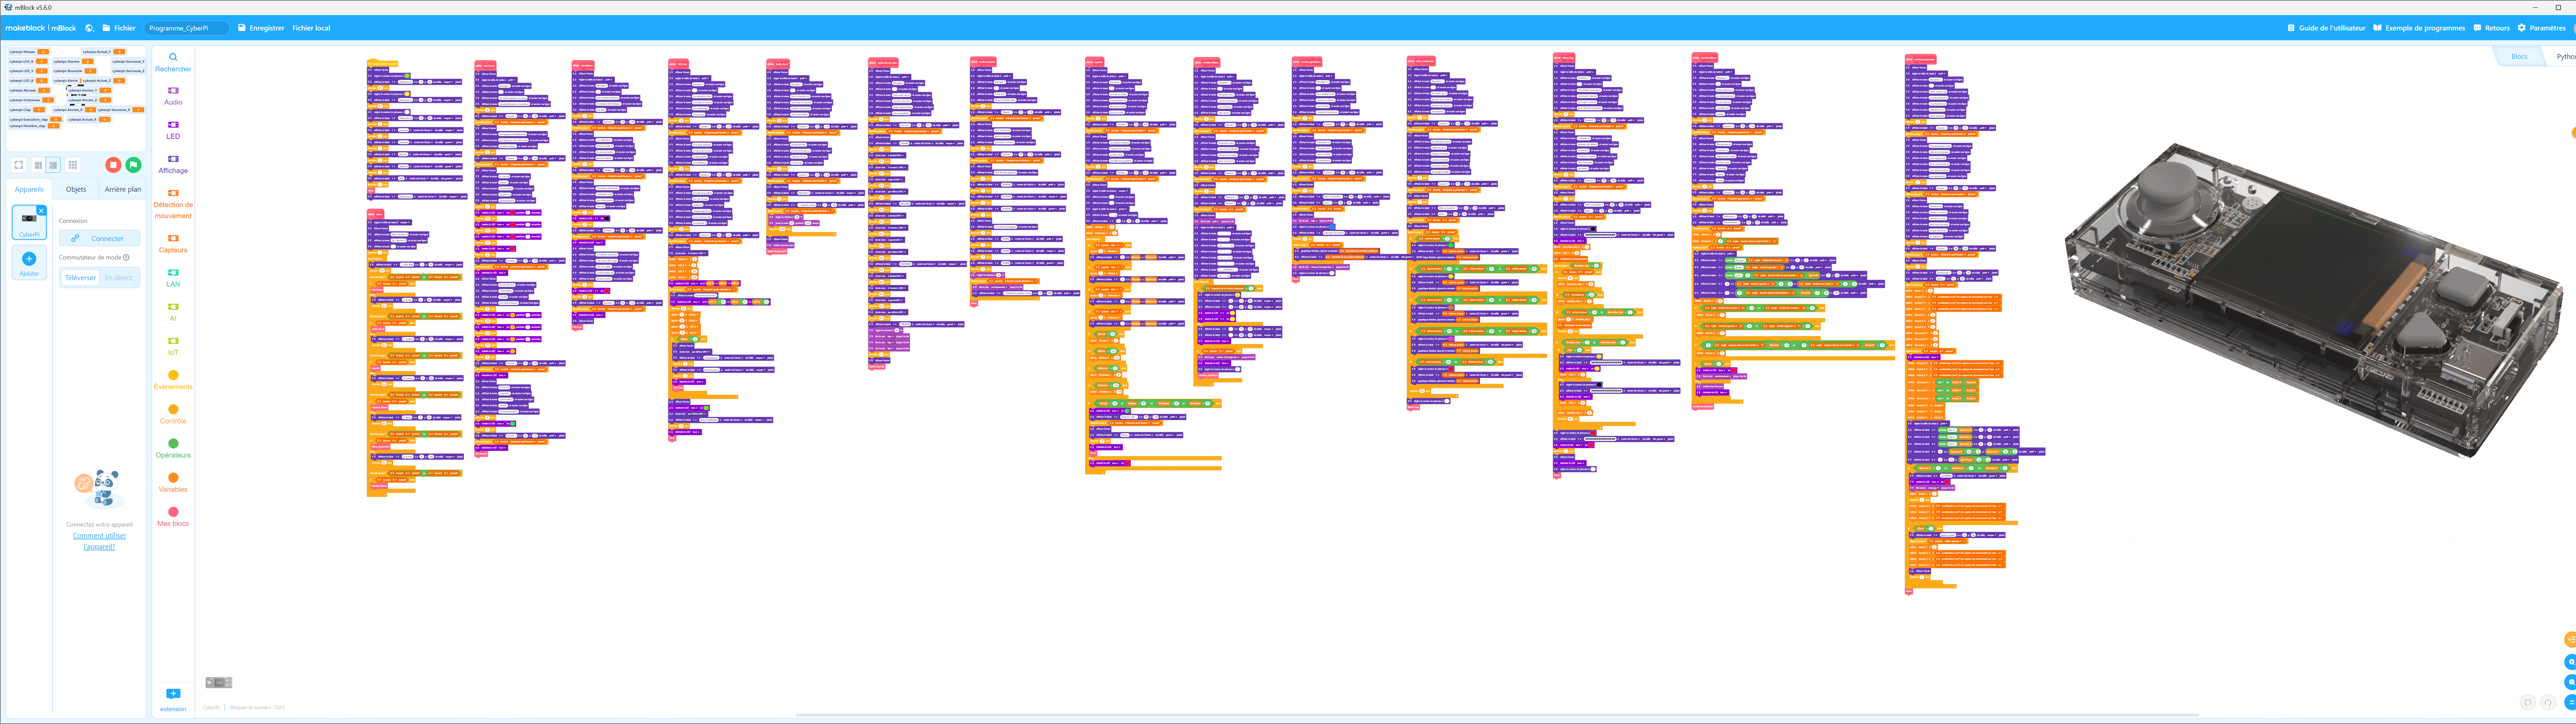Select the Audio block category

pos(173,96)
